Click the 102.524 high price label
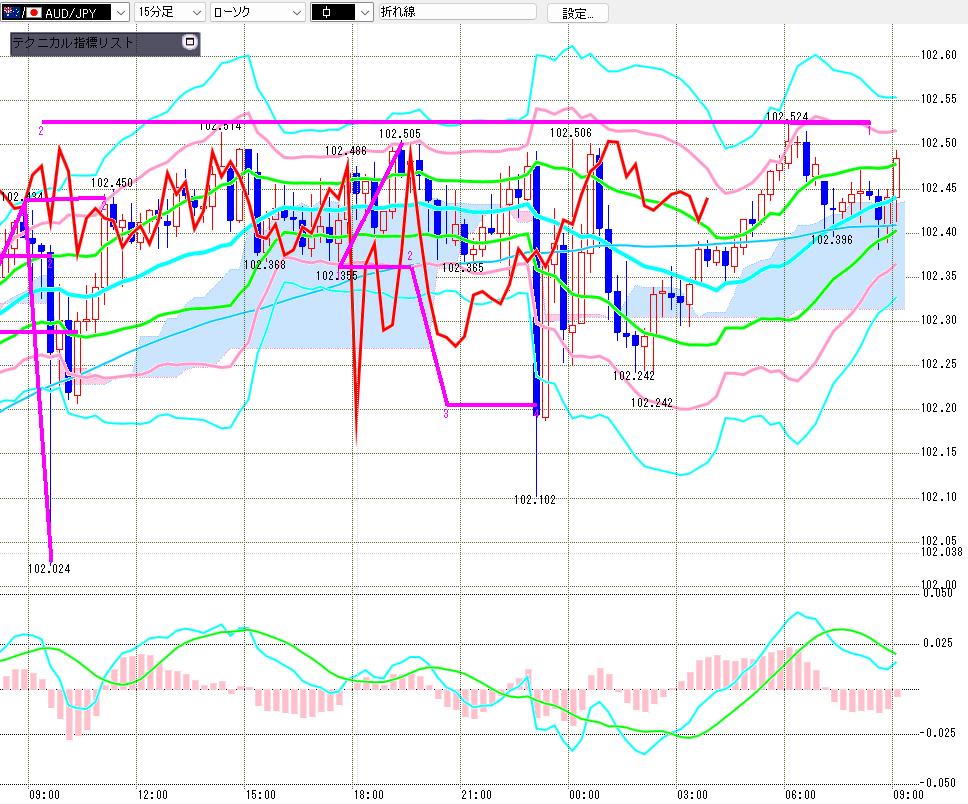The image size is (968, 804). click(787, 117)
